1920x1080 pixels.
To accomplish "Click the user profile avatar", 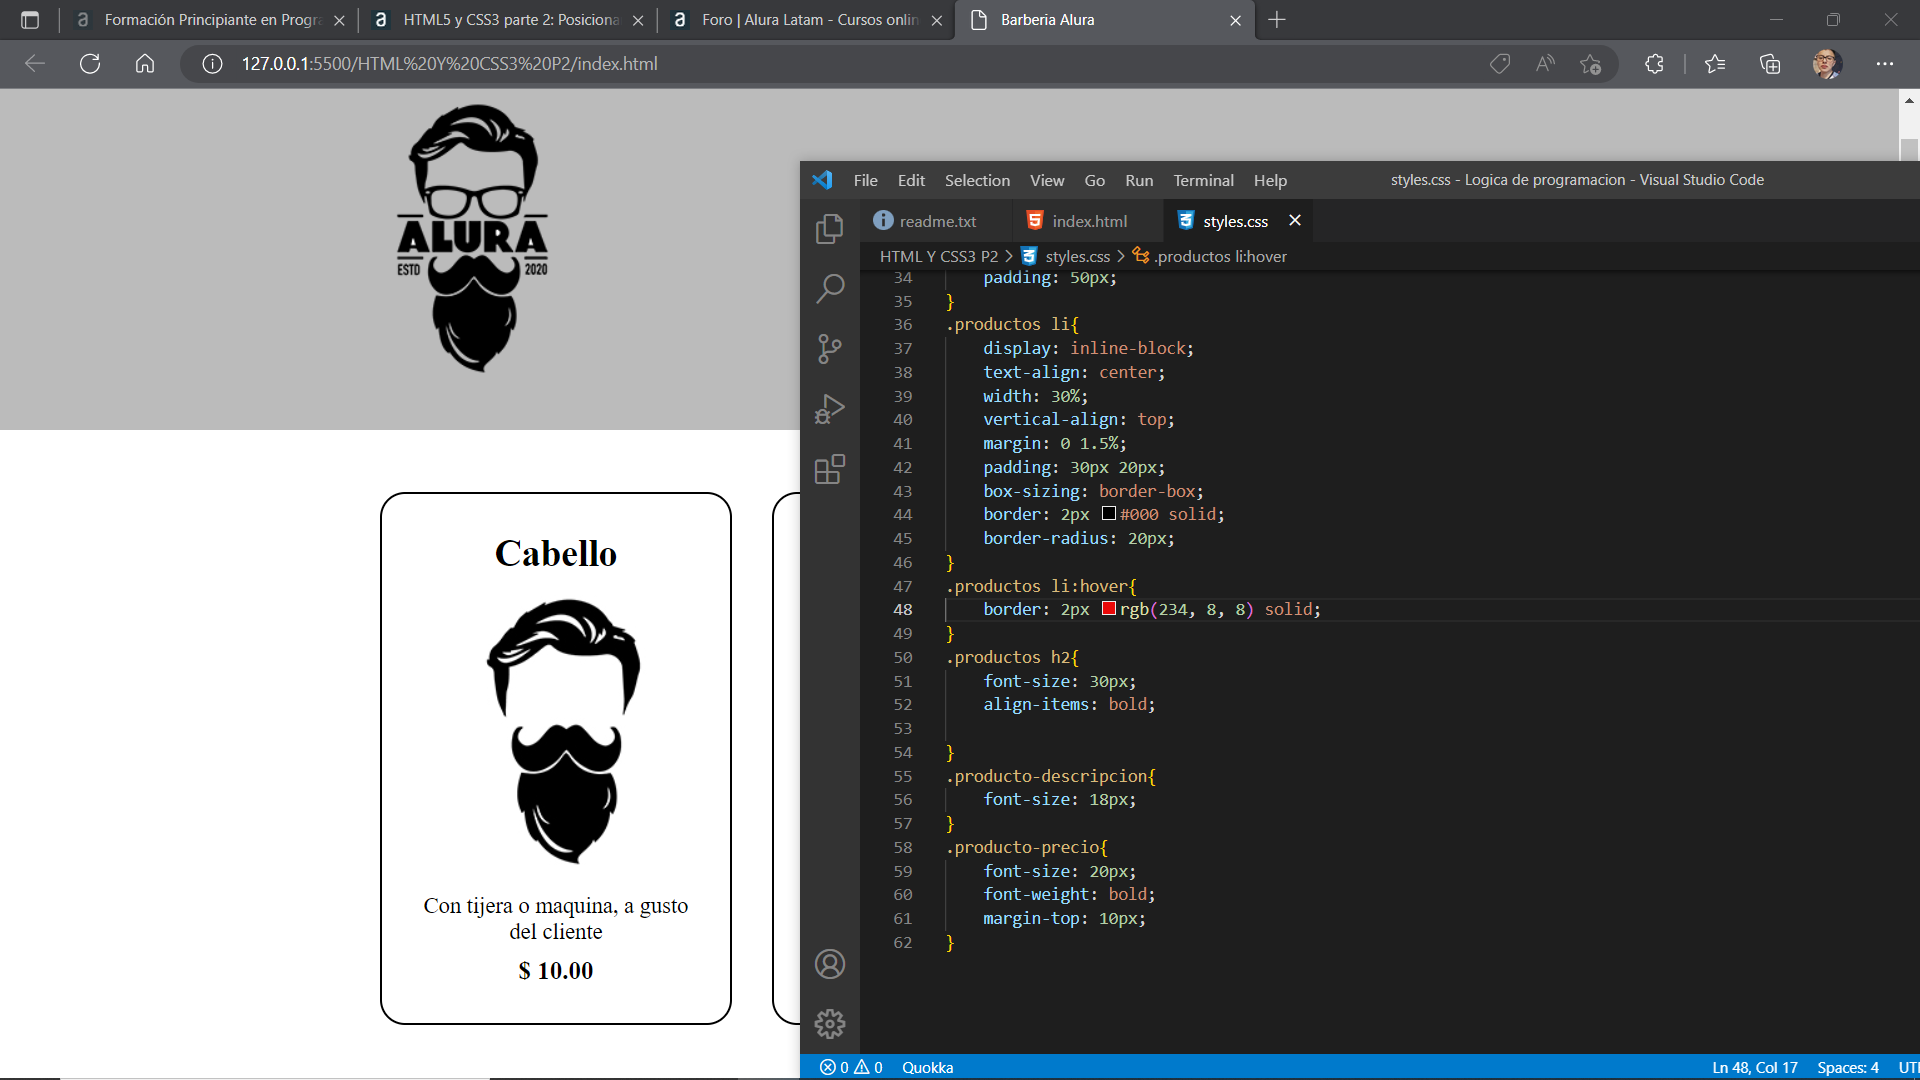I will coord(1826,64).
